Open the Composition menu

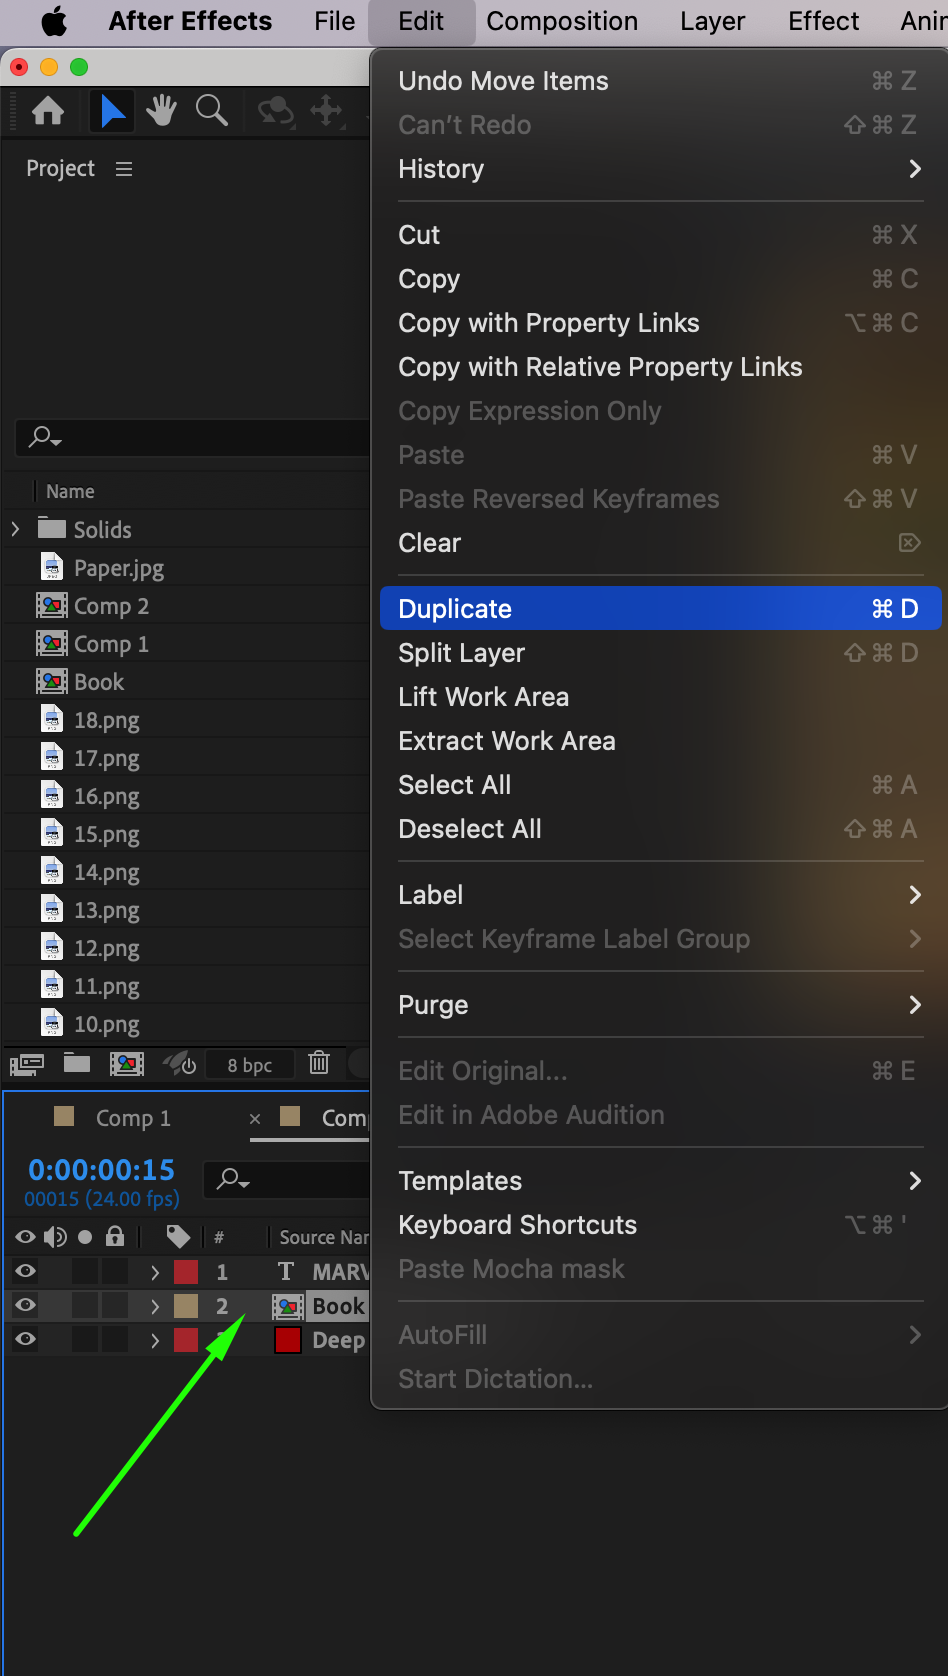pos(562,21)
